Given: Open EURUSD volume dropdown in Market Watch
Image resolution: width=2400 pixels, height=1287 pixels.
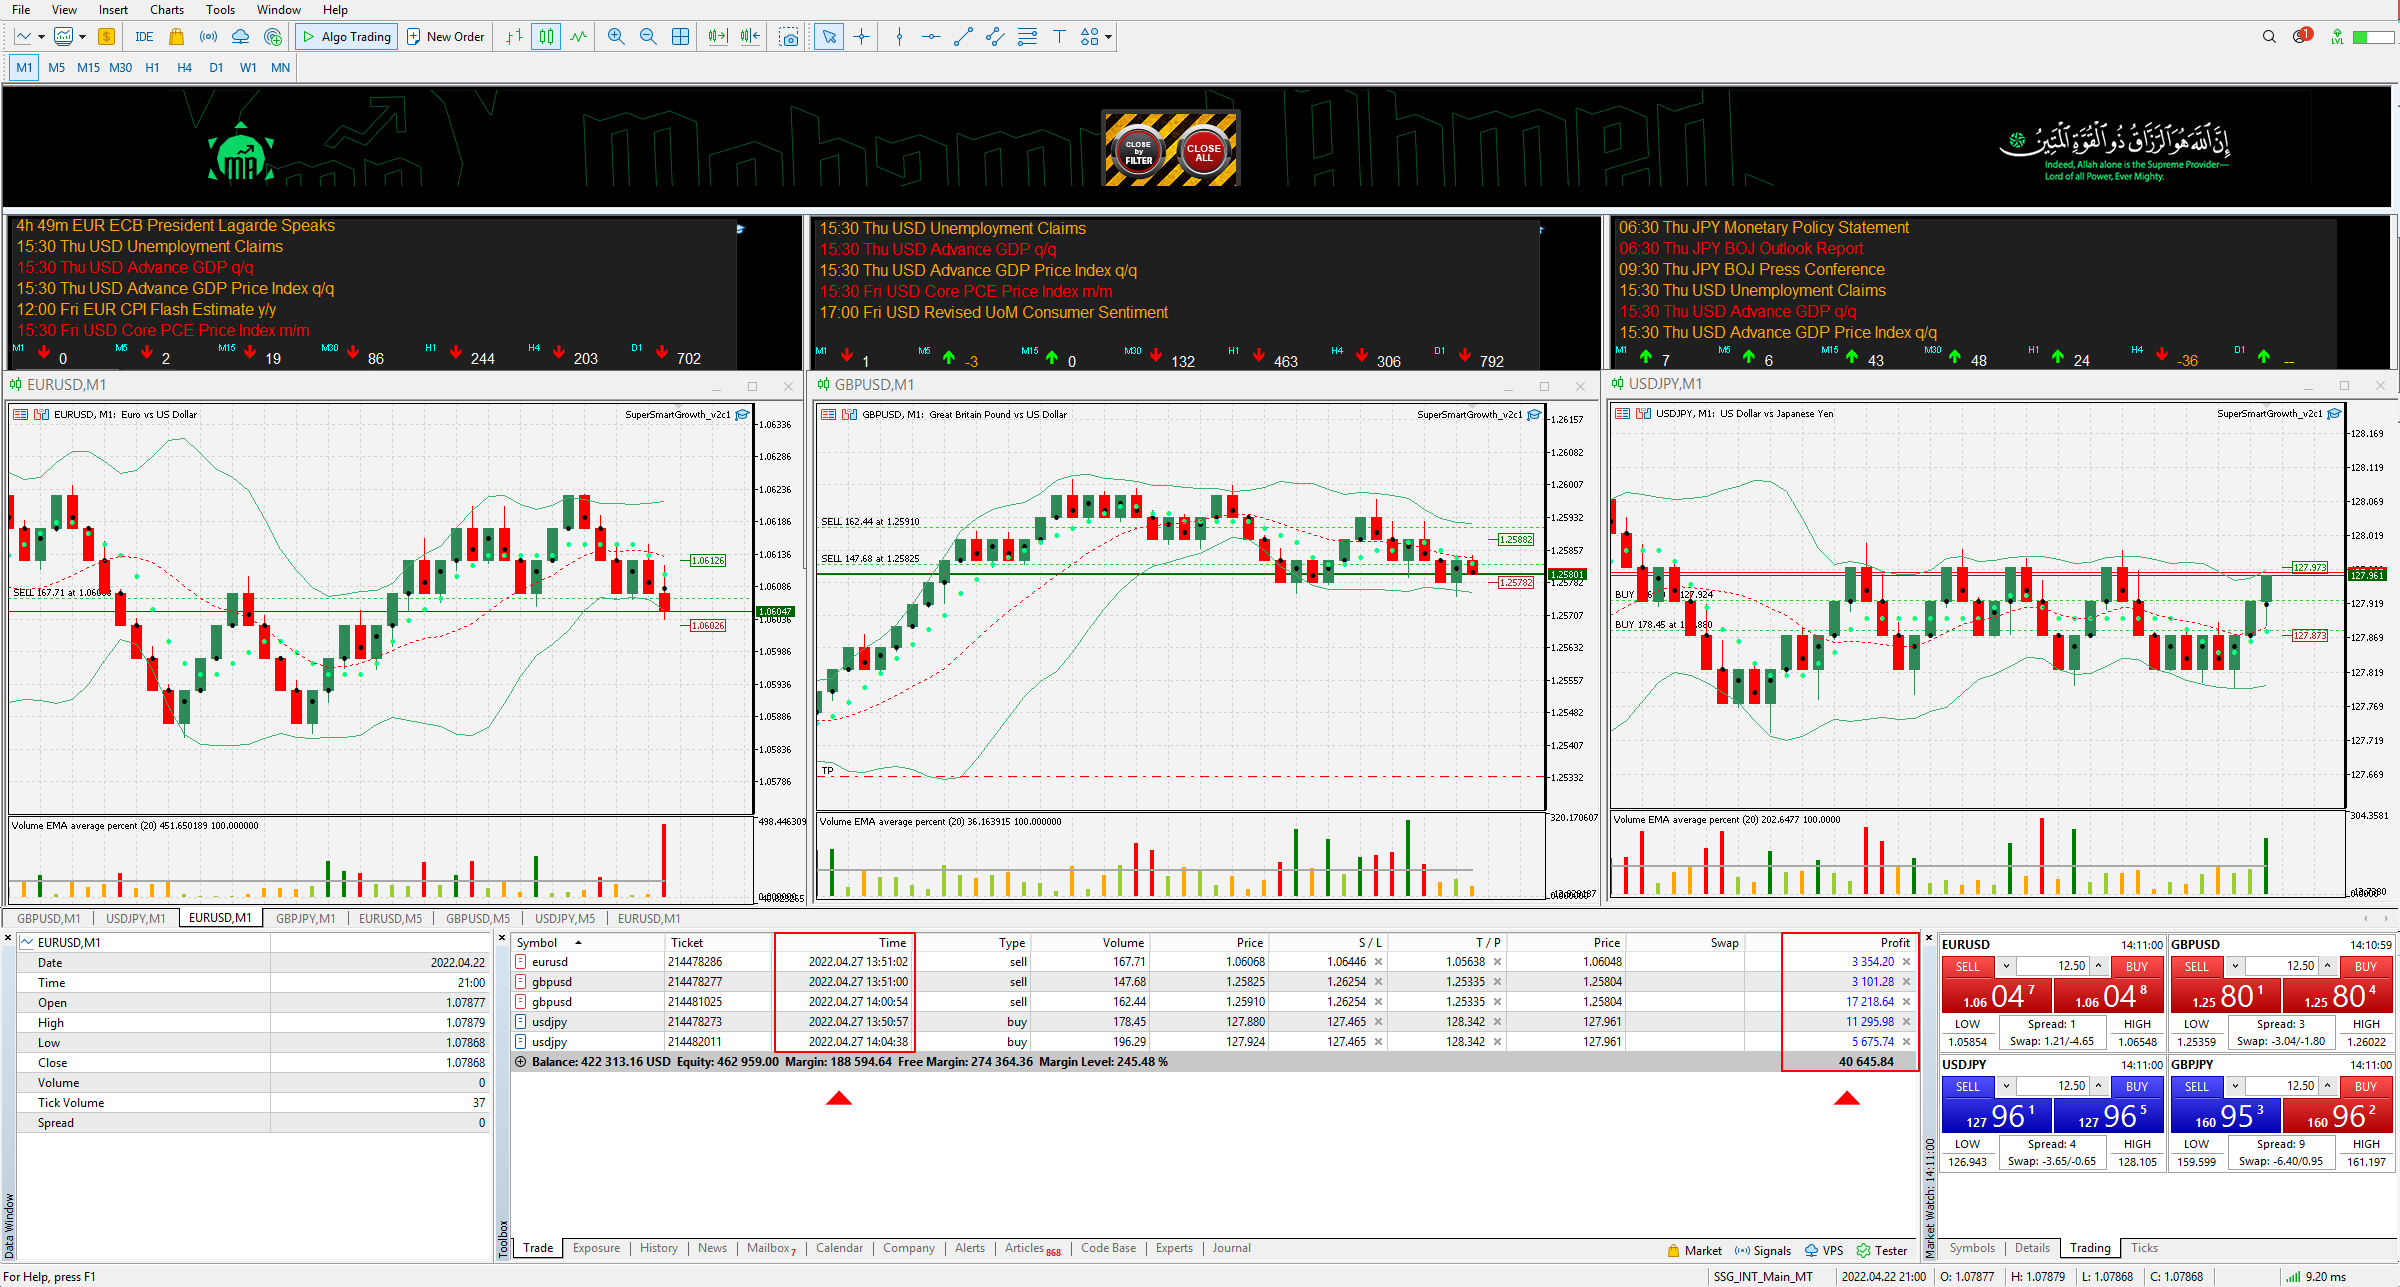Looking at the screenshot, I should pyautogui.click(x=2005, y=966).
